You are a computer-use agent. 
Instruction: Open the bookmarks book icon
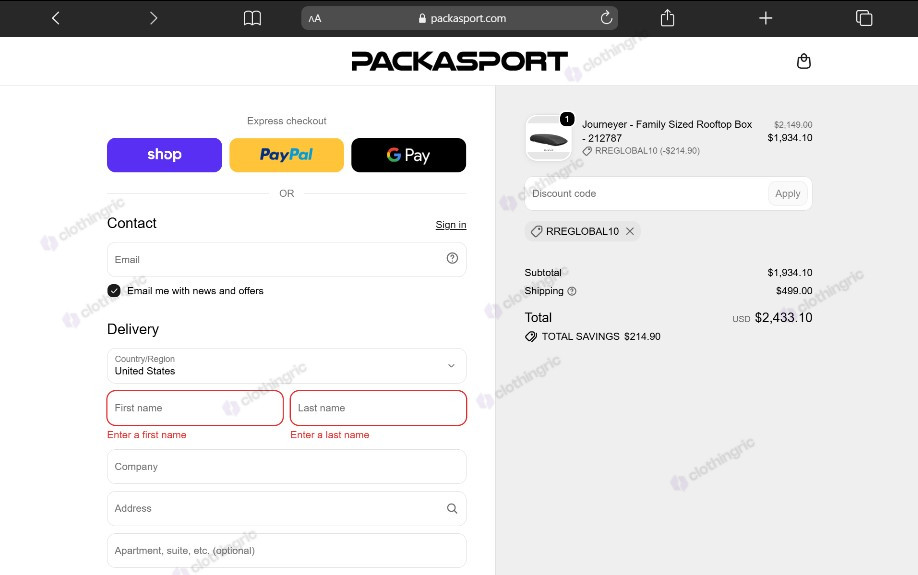(252, 18)
